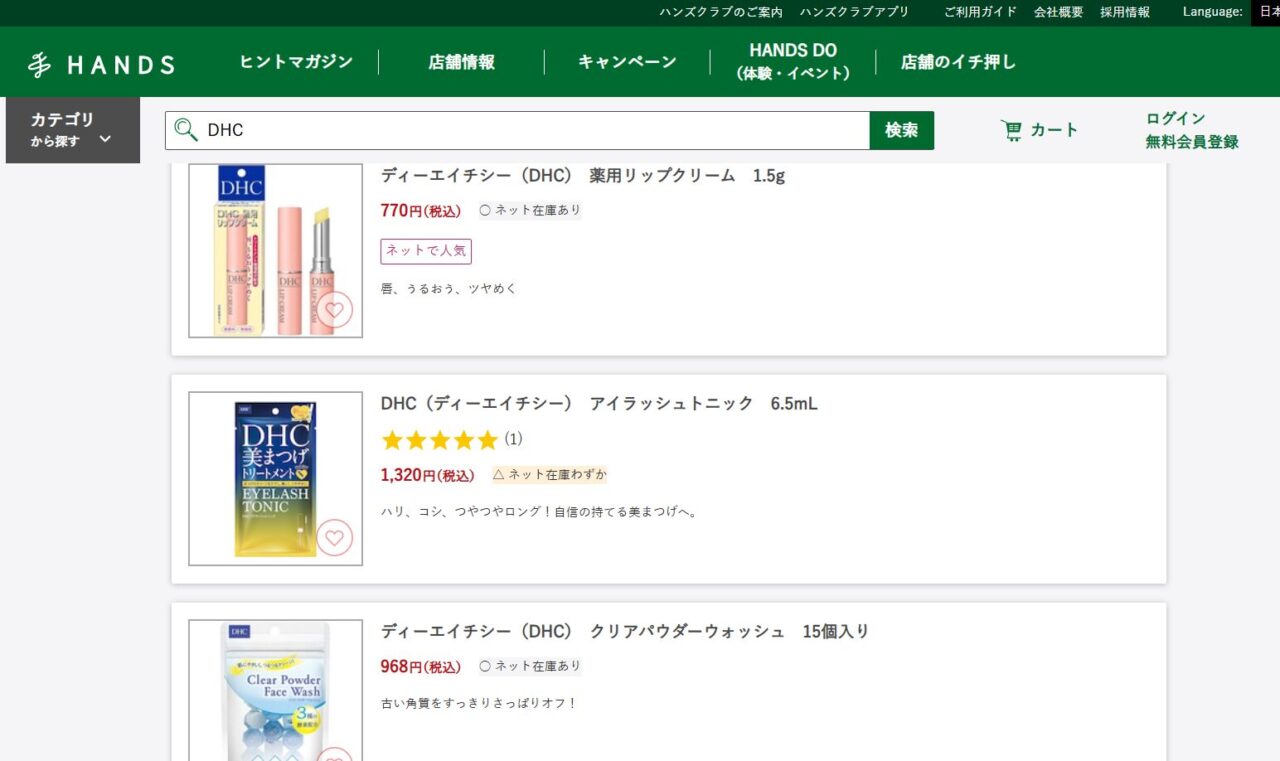Open クリアパウダーウォッシュ 15個入り product title
Screen dimensions: 1280x761
pos(625,632)
